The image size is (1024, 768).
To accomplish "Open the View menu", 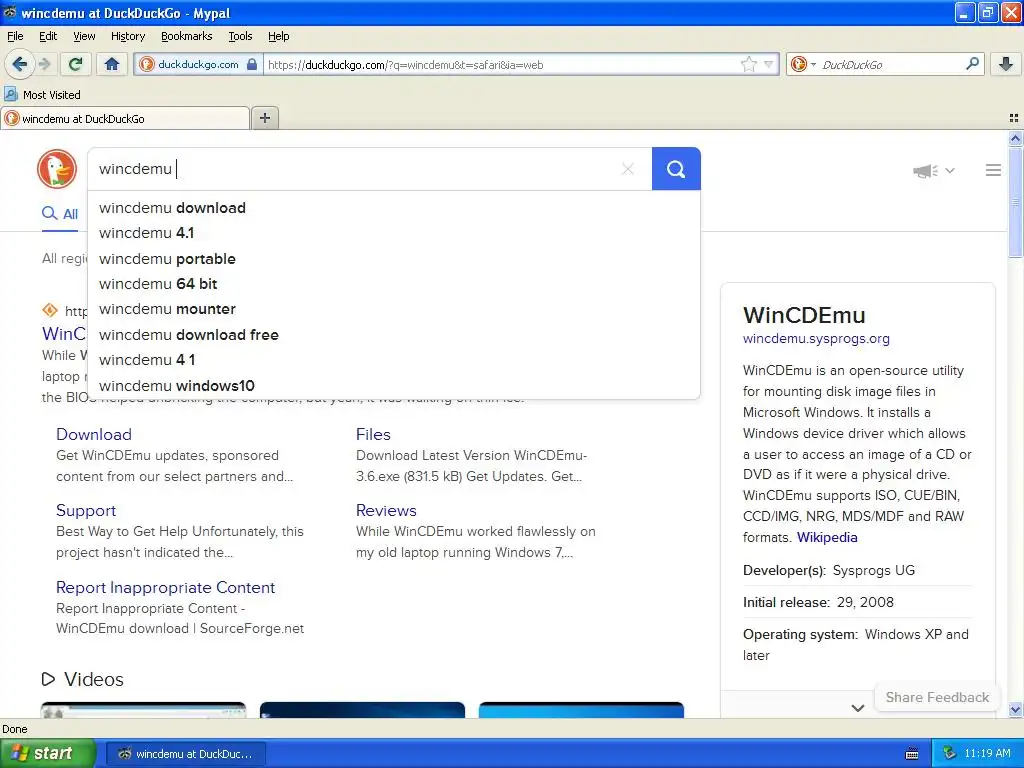I will (84, 36).
